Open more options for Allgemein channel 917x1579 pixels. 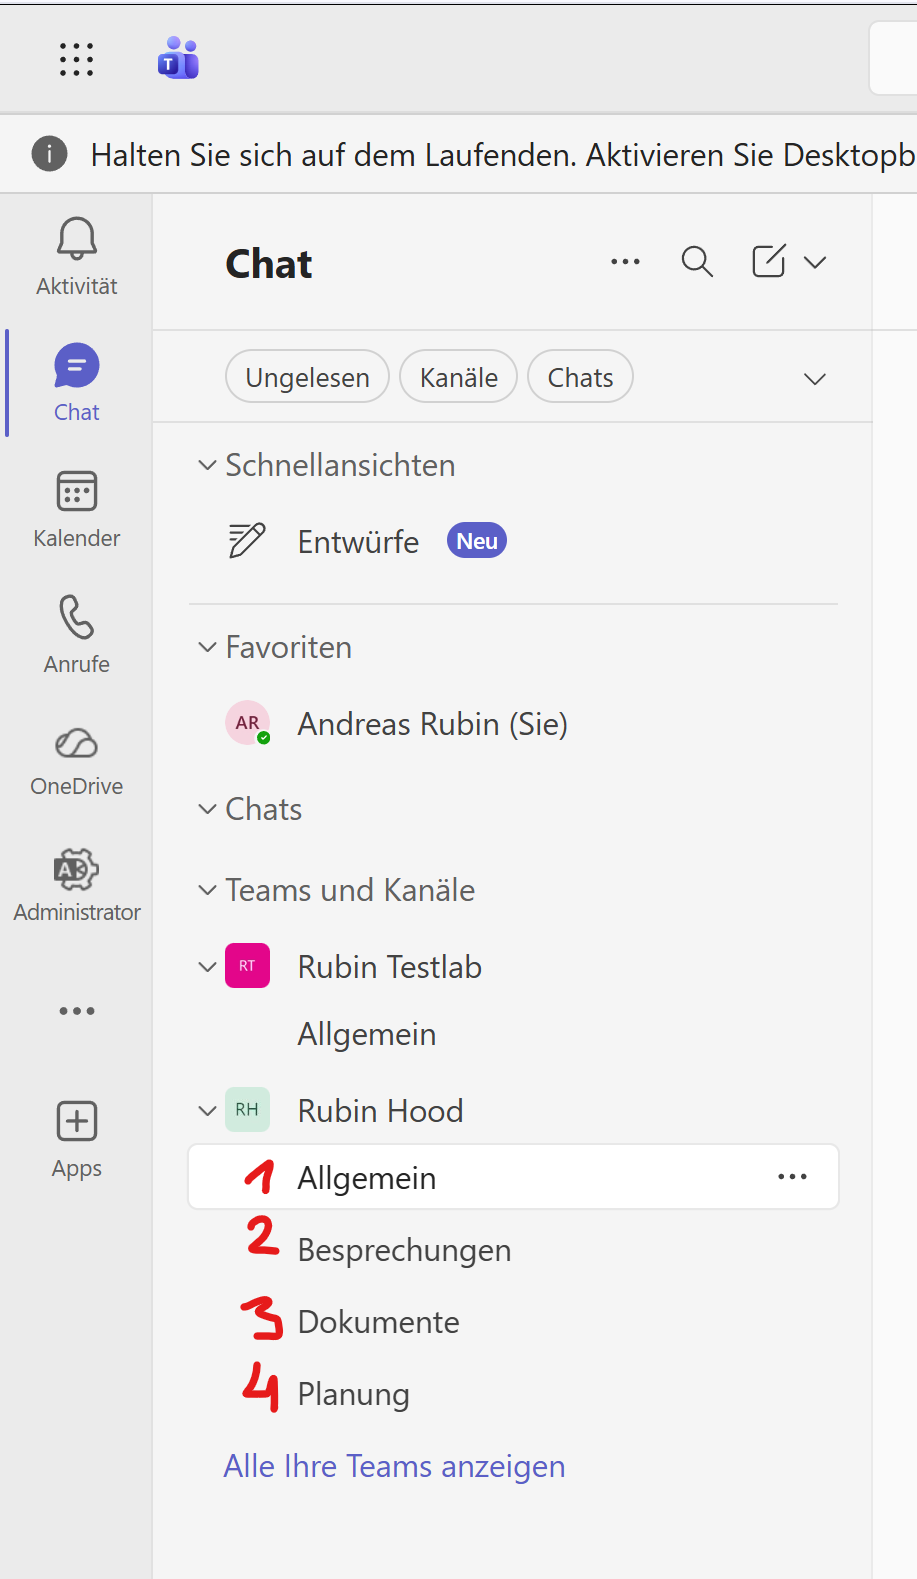tap(792, 1177)
